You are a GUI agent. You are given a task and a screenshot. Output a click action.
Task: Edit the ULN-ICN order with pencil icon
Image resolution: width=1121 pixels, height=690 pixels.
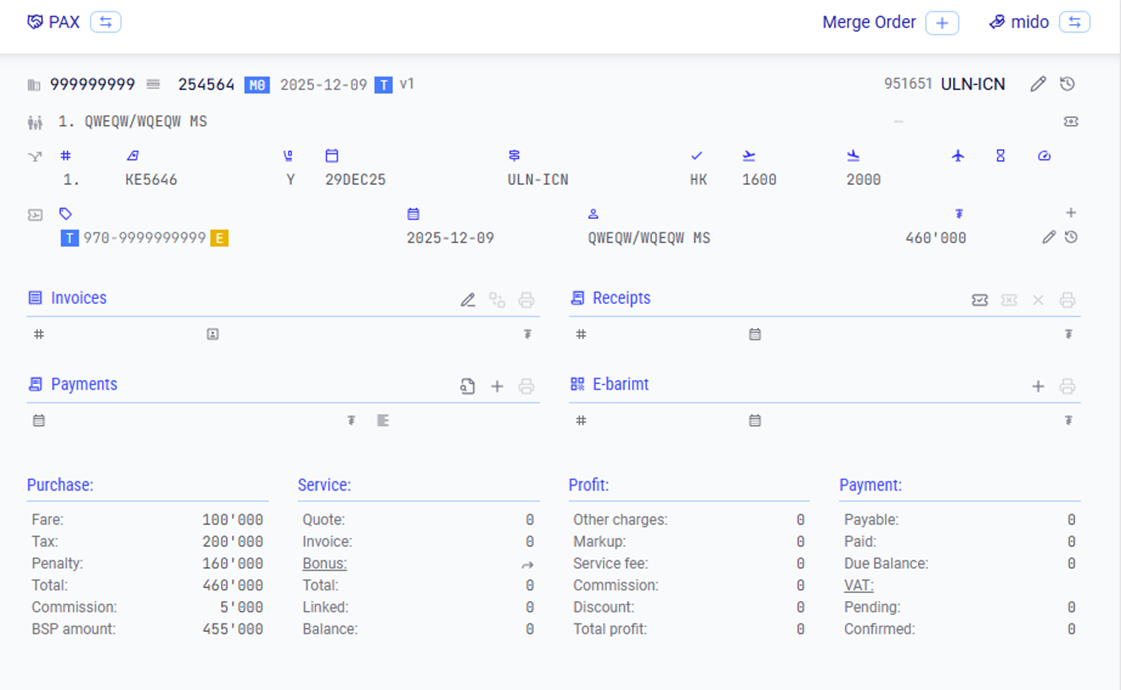coord(1038,84)
